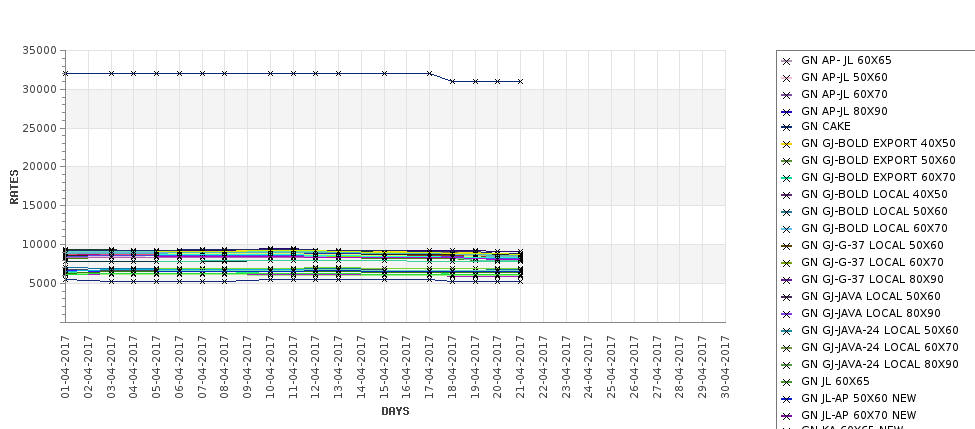
Task: Click the GN GJ-G-37 LOCAL 60X70 label
Action: pyautogui.click(x=872, y=262)
